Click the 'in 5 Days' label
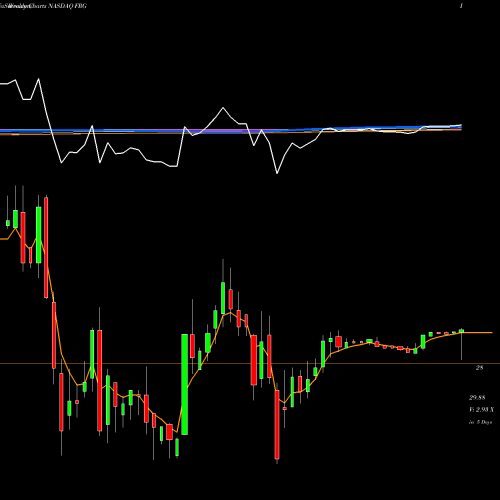The height and width of the screenshot is (500, 500). point(480,422)
